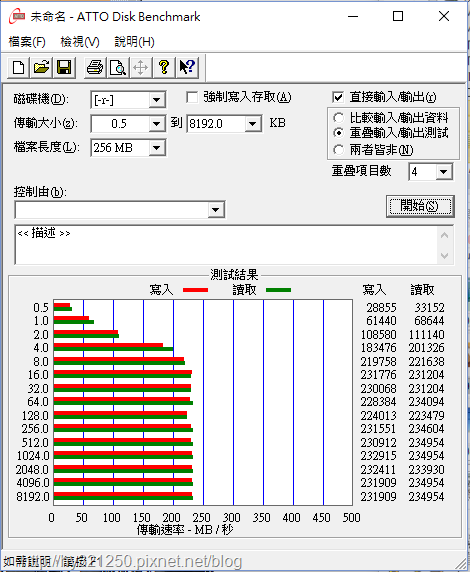Viewport: 470px width, 572px height.
Task: Close the ATTO Disk Benchmark window
Action: coord(444,16)
